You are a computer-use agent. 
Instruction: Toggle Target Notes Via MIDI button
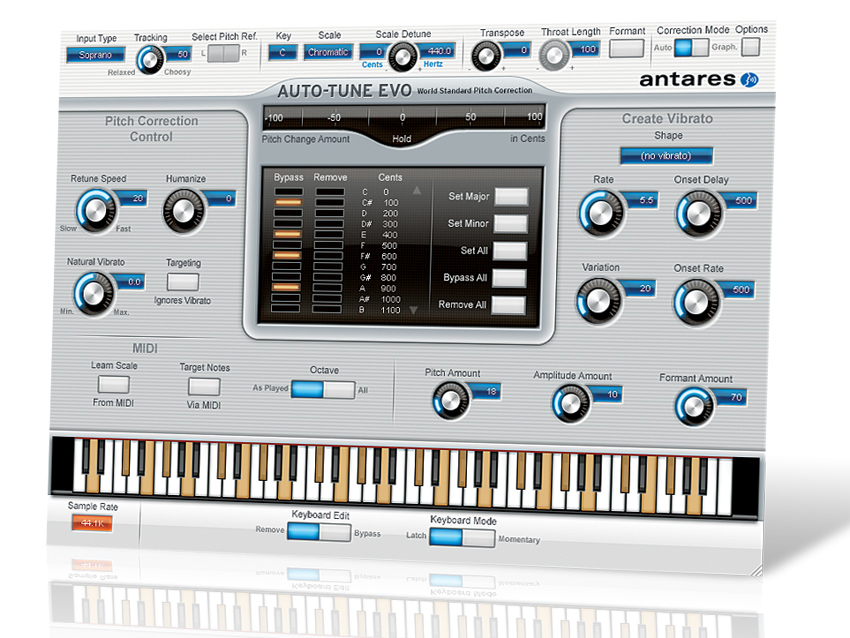pyautogui.click(x=204, y=386)
